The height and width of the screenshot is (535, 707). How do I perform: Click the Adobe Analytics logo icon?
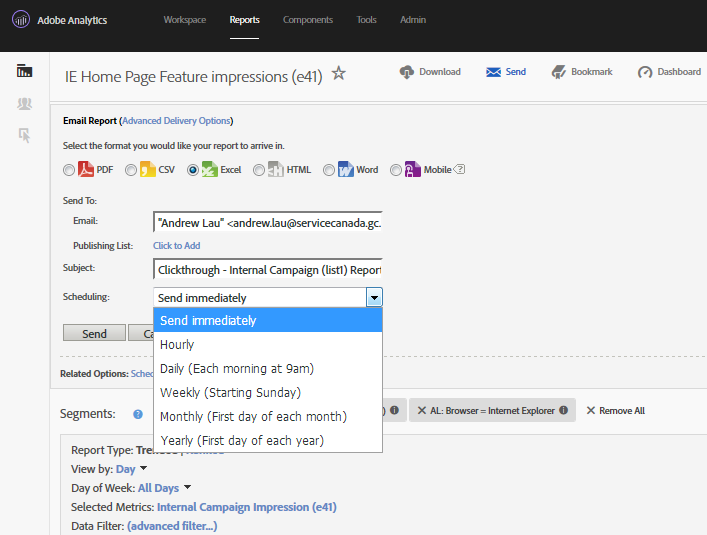coord(20,20)
